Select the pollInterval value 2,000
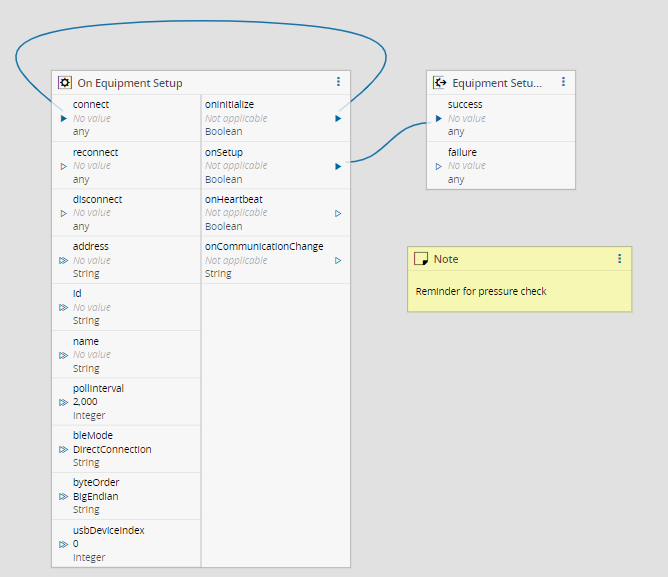Viewport: 668px width, 577px height. pyautogui.click(x=85, y=402)
